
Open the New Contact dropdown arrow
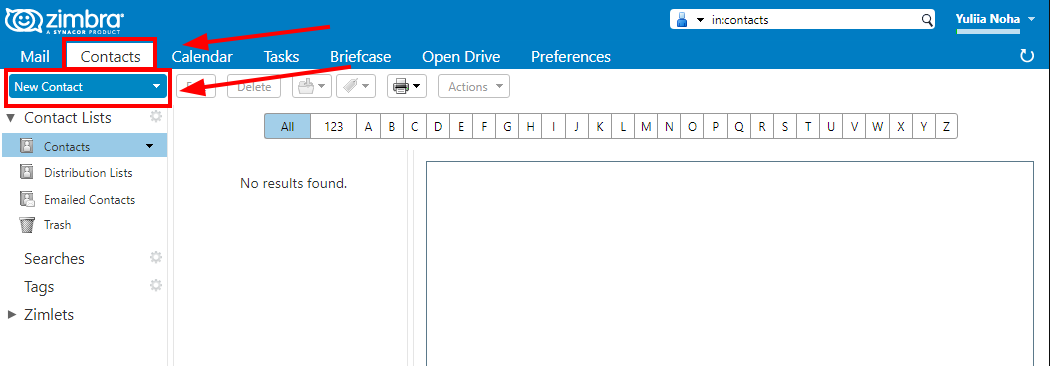tap(157, 87)
